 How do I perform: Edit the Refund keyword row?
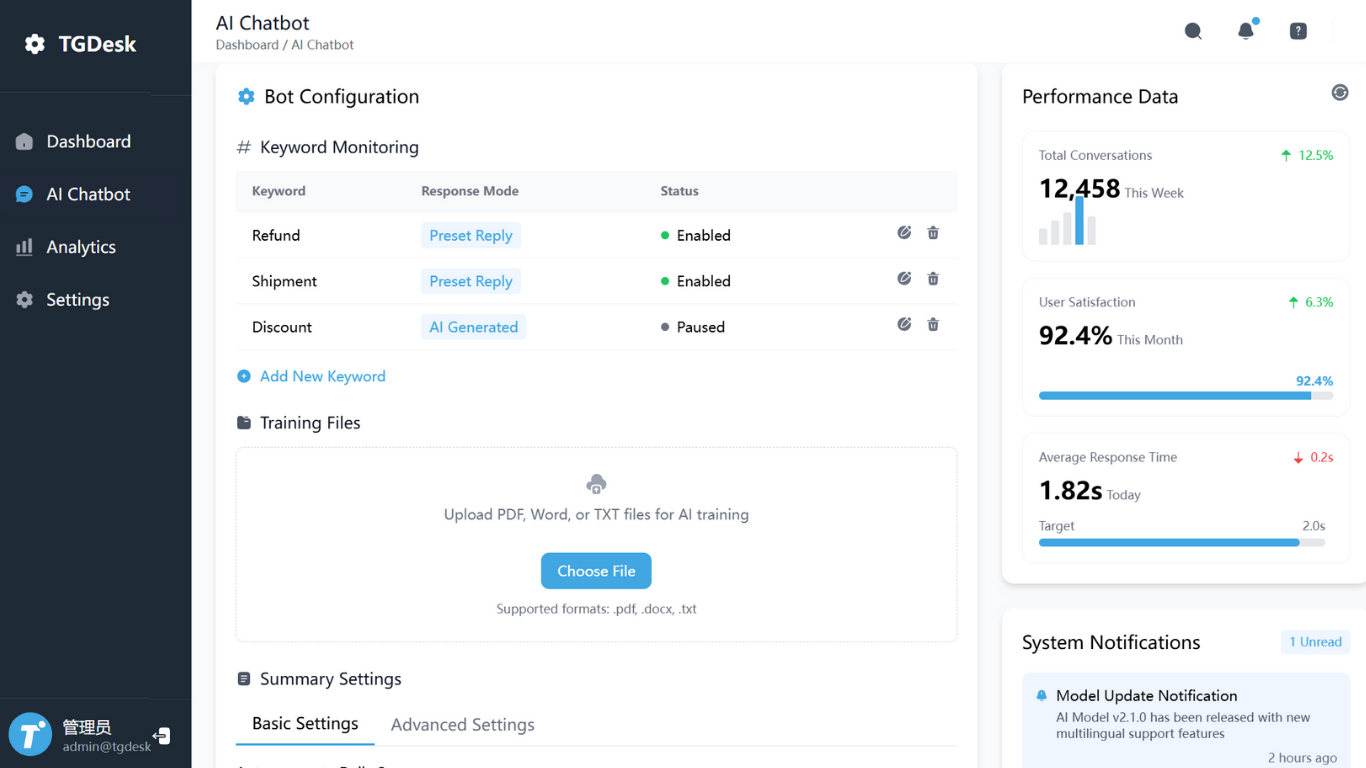(904, 233)
